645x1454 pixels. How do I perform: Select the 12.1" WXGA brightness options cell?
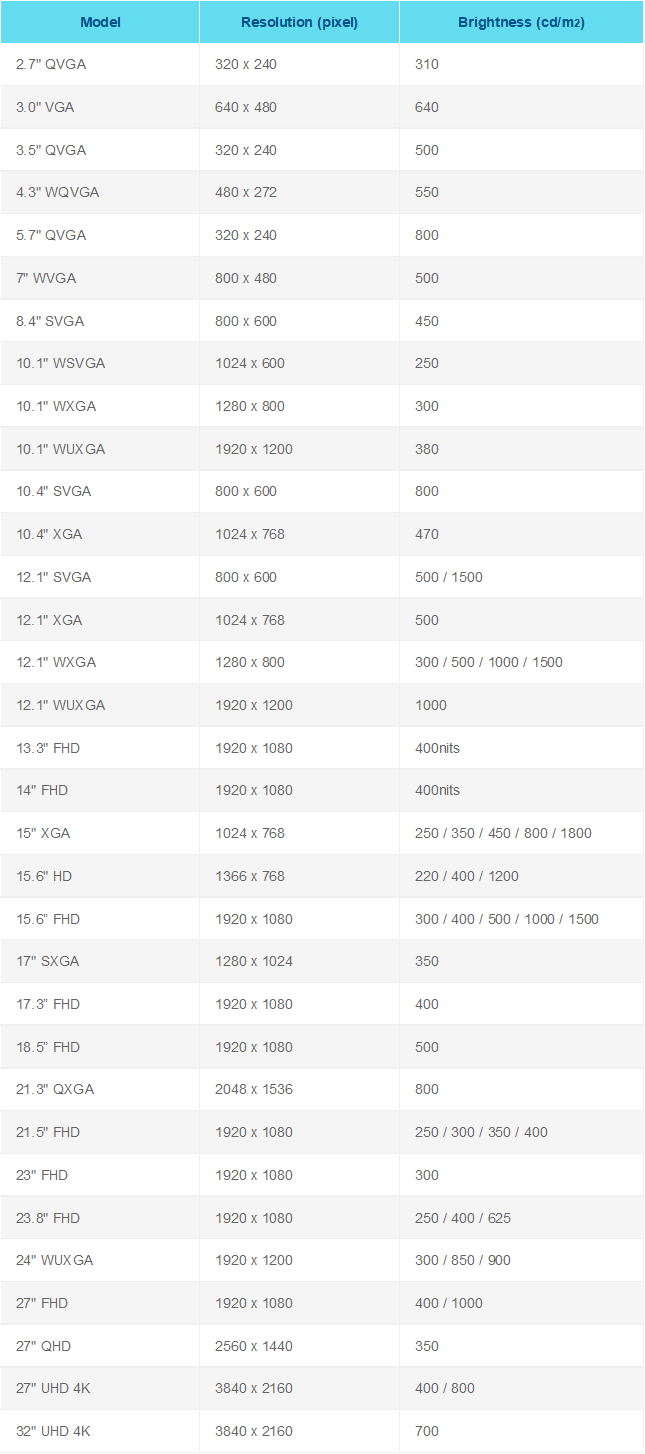(x=521, y=662)
